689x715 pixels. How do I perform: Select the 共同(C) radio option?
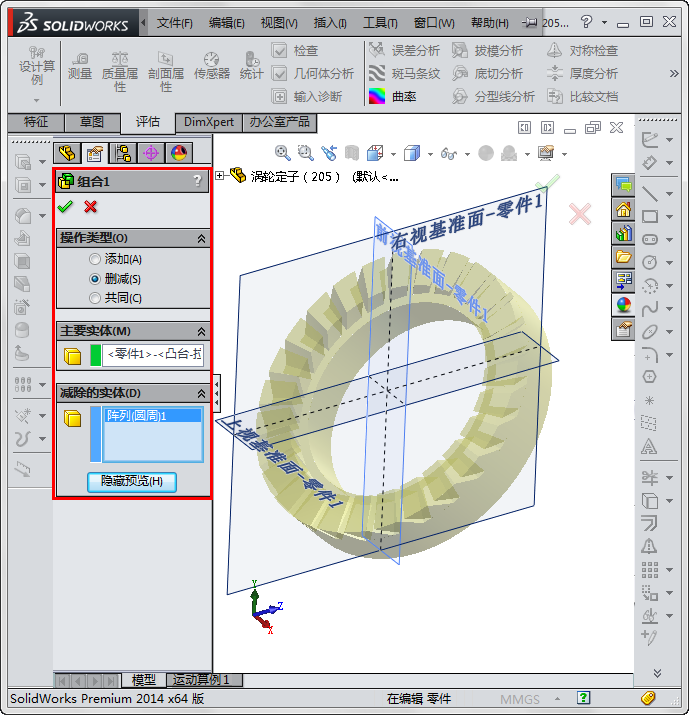[x=95, y=298]
